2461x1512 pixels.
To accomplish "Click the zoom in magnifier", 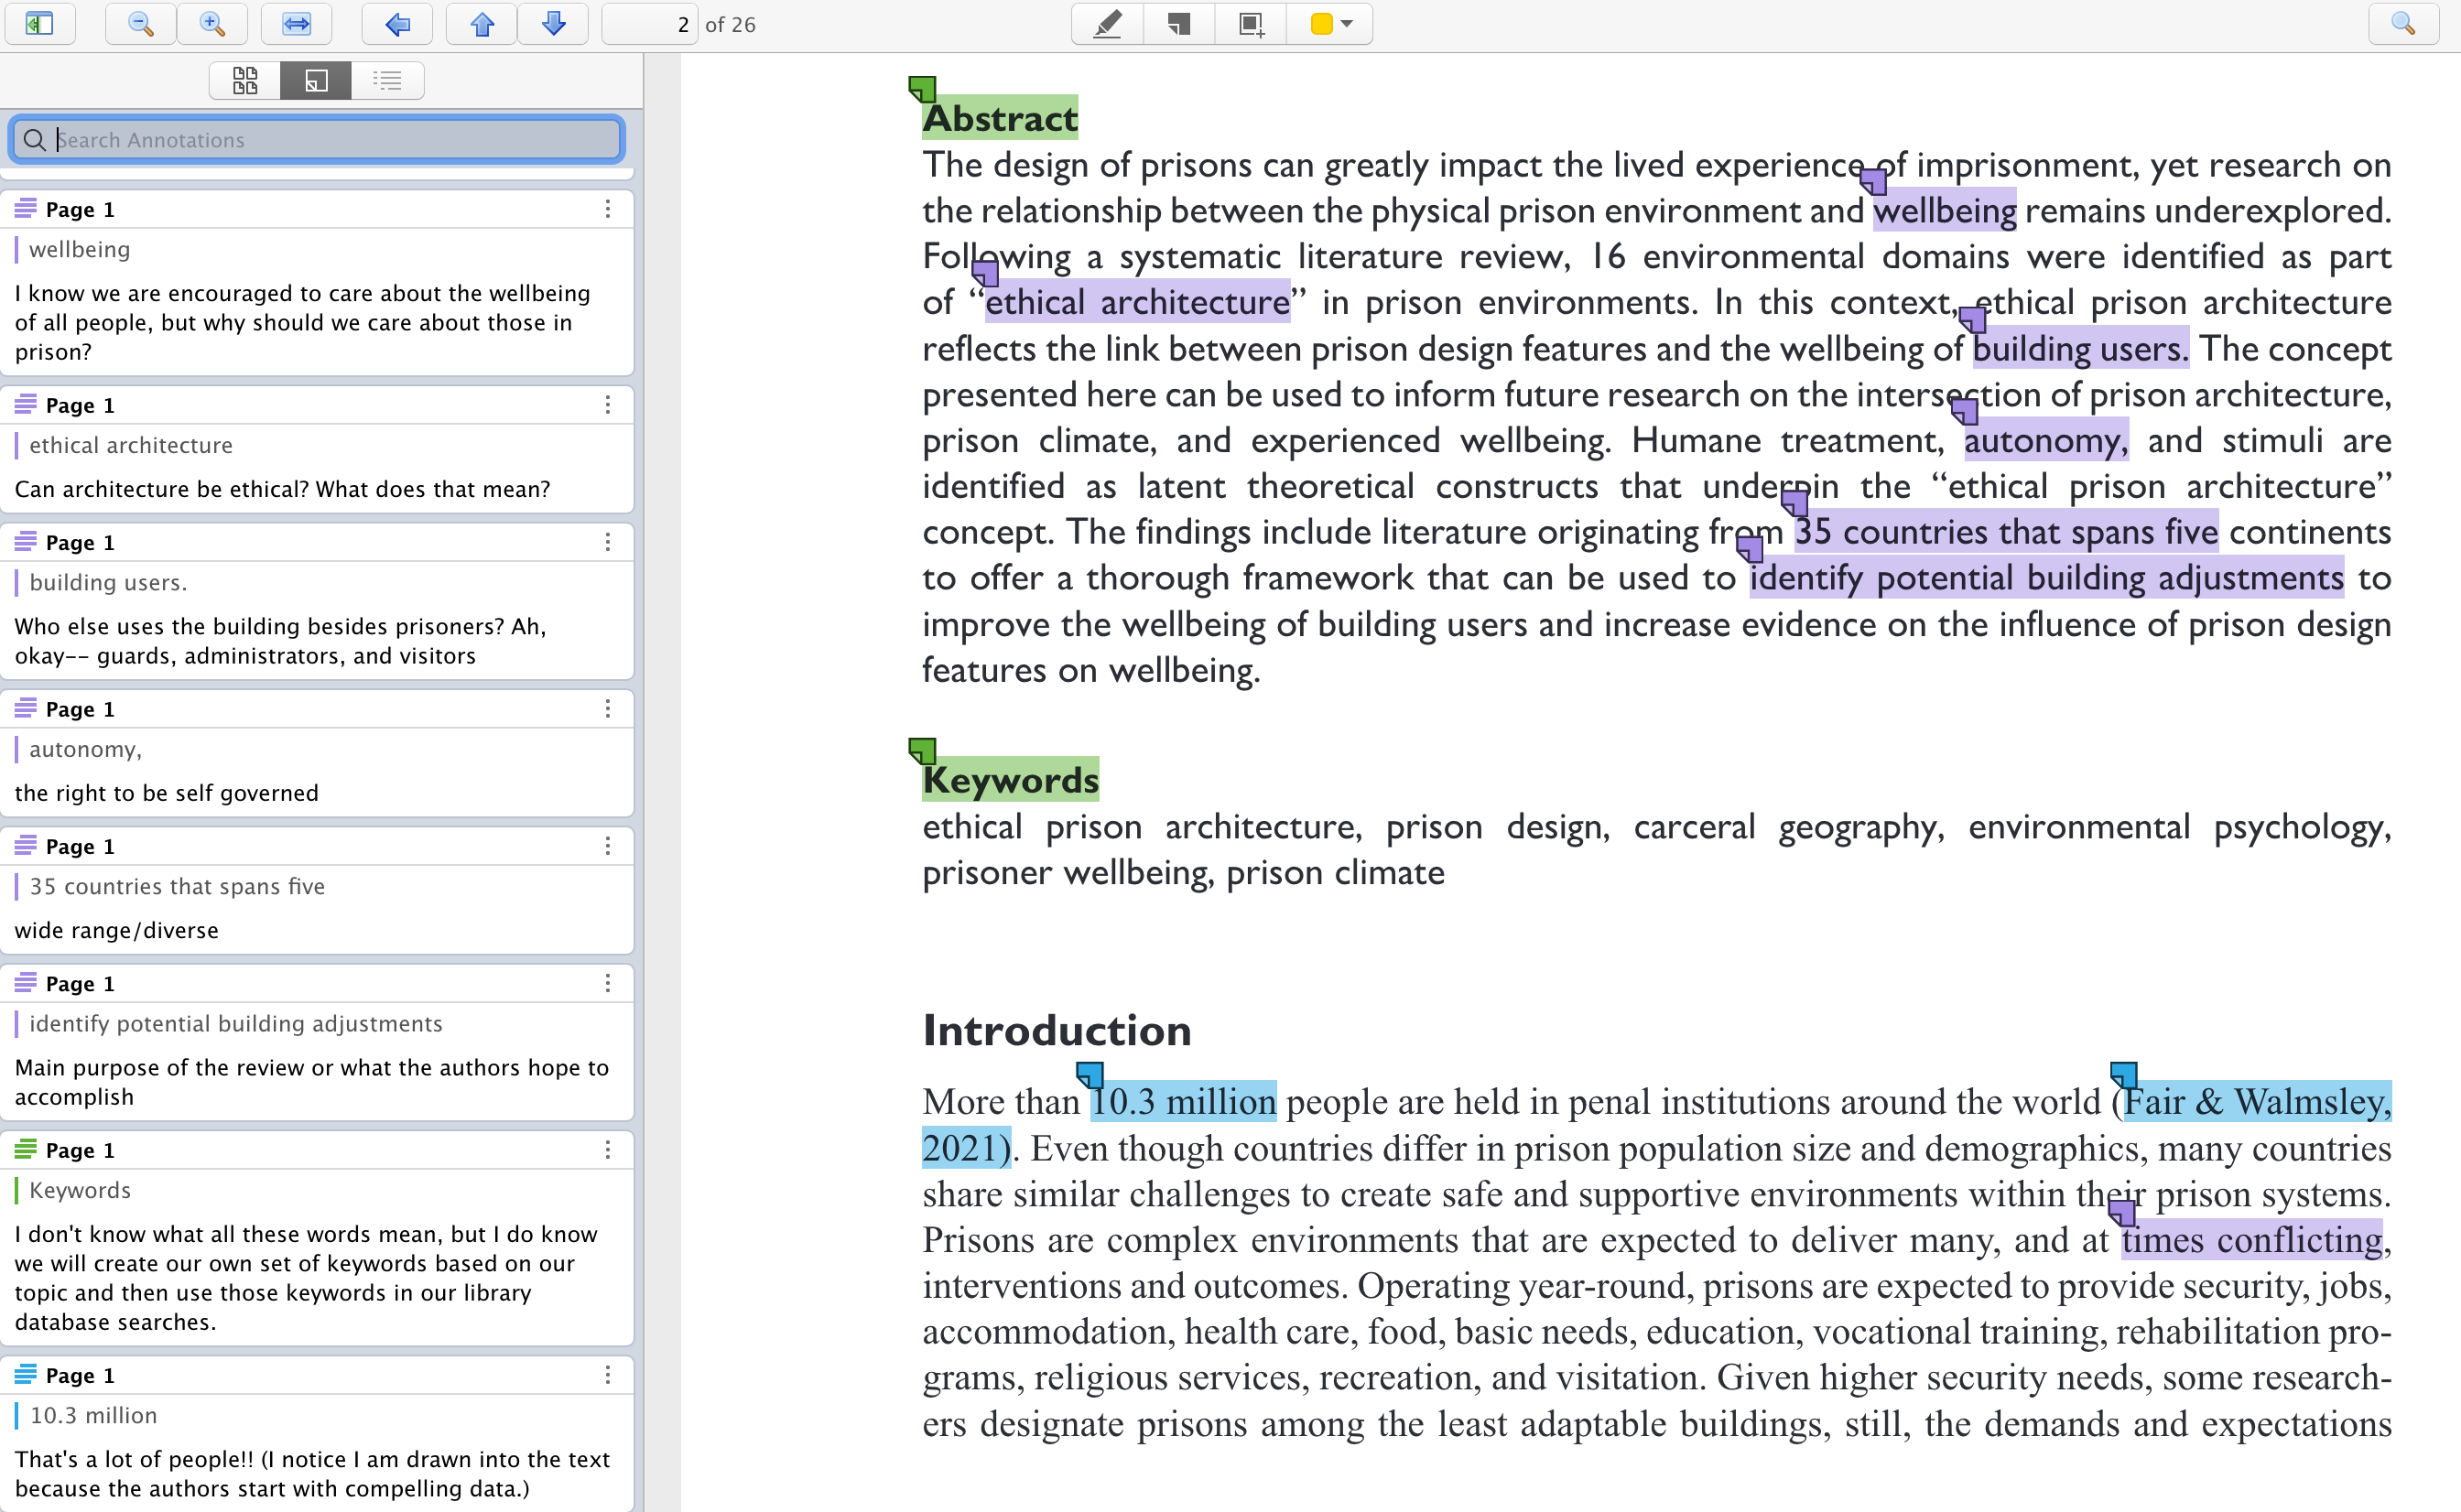I will (212, 24).
